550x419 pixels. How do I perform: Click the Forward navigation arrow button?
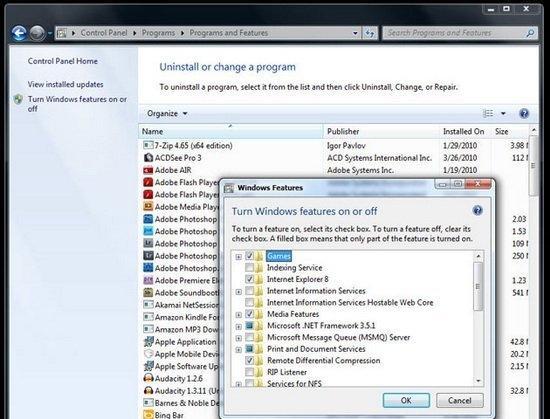(x=37, y=33)
